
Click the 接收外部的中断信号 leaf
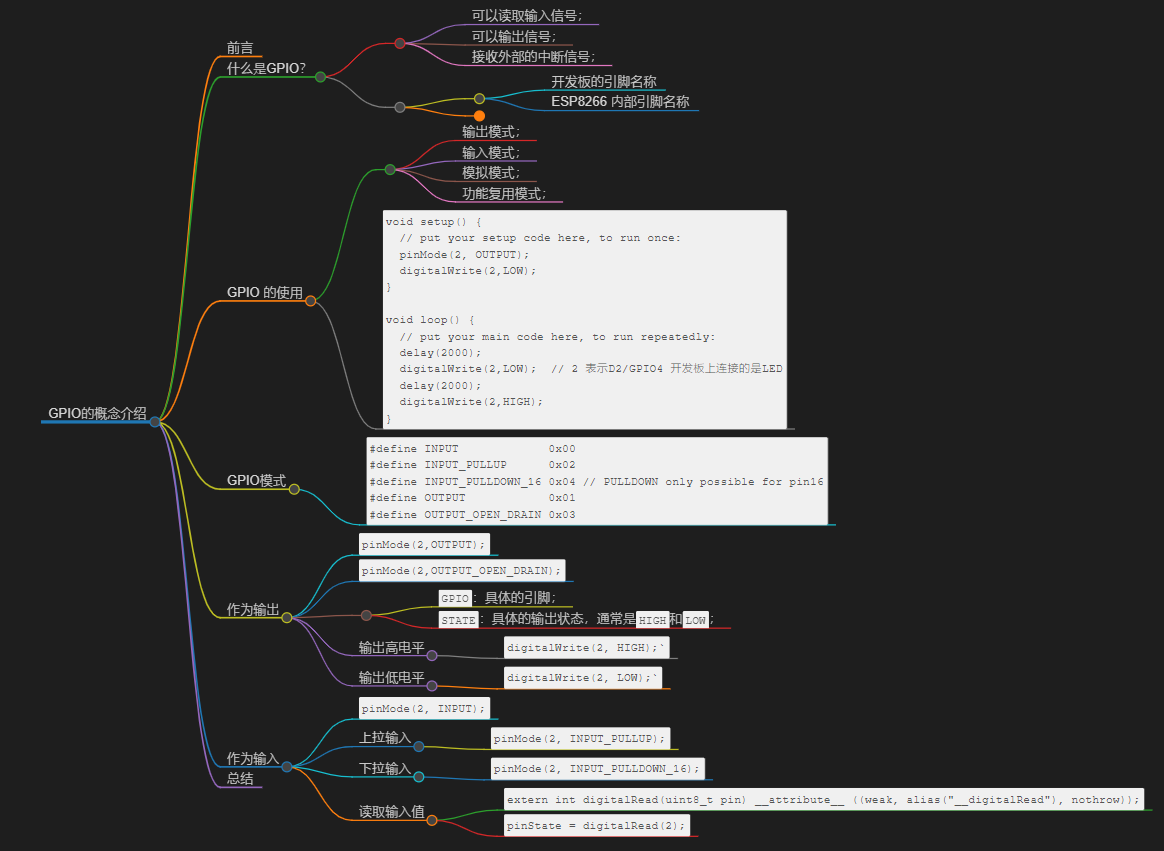pos(533,56)
